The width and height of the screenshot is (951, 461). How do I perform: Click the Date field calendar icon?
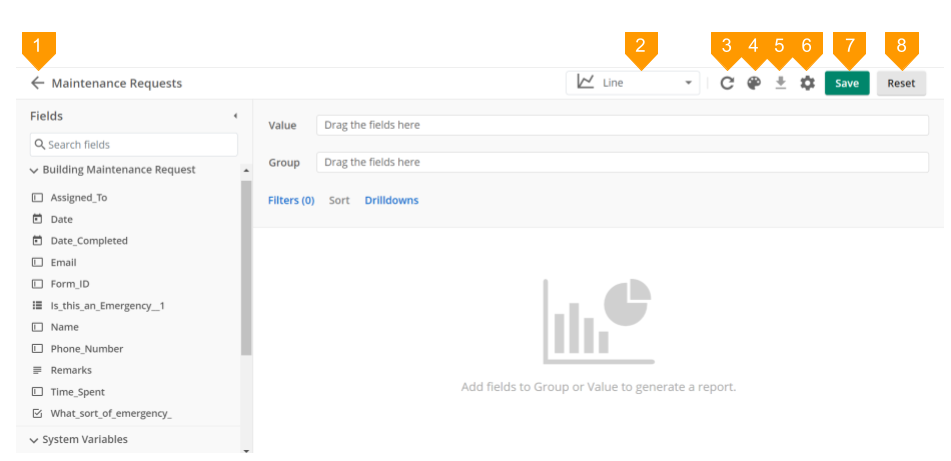tap(37, 219)
